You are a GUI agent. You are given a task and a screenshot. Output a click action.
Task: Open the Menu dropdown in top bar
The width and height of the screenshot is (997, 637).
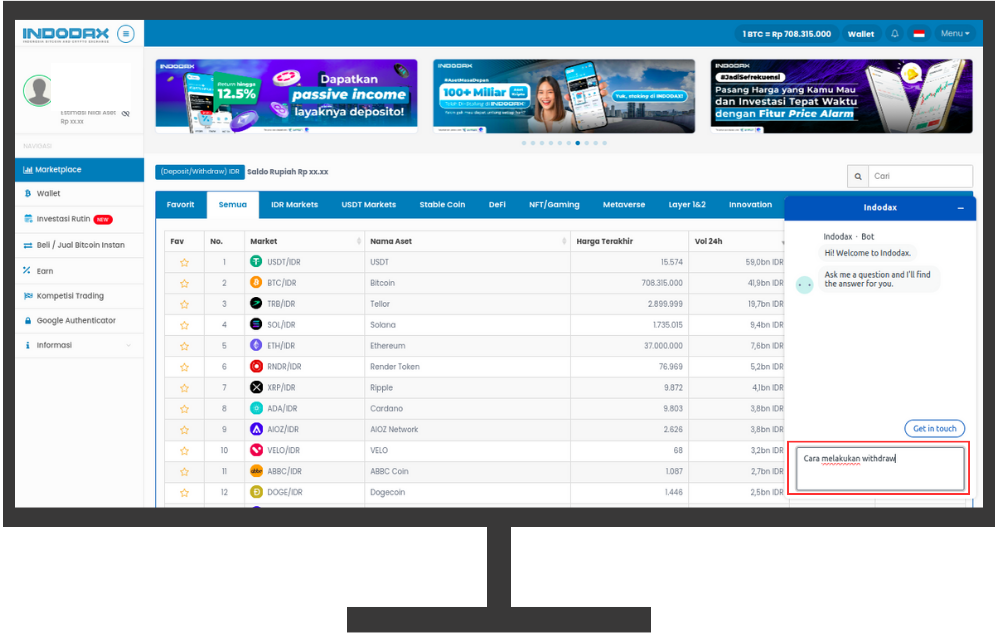tap(954, 34)
